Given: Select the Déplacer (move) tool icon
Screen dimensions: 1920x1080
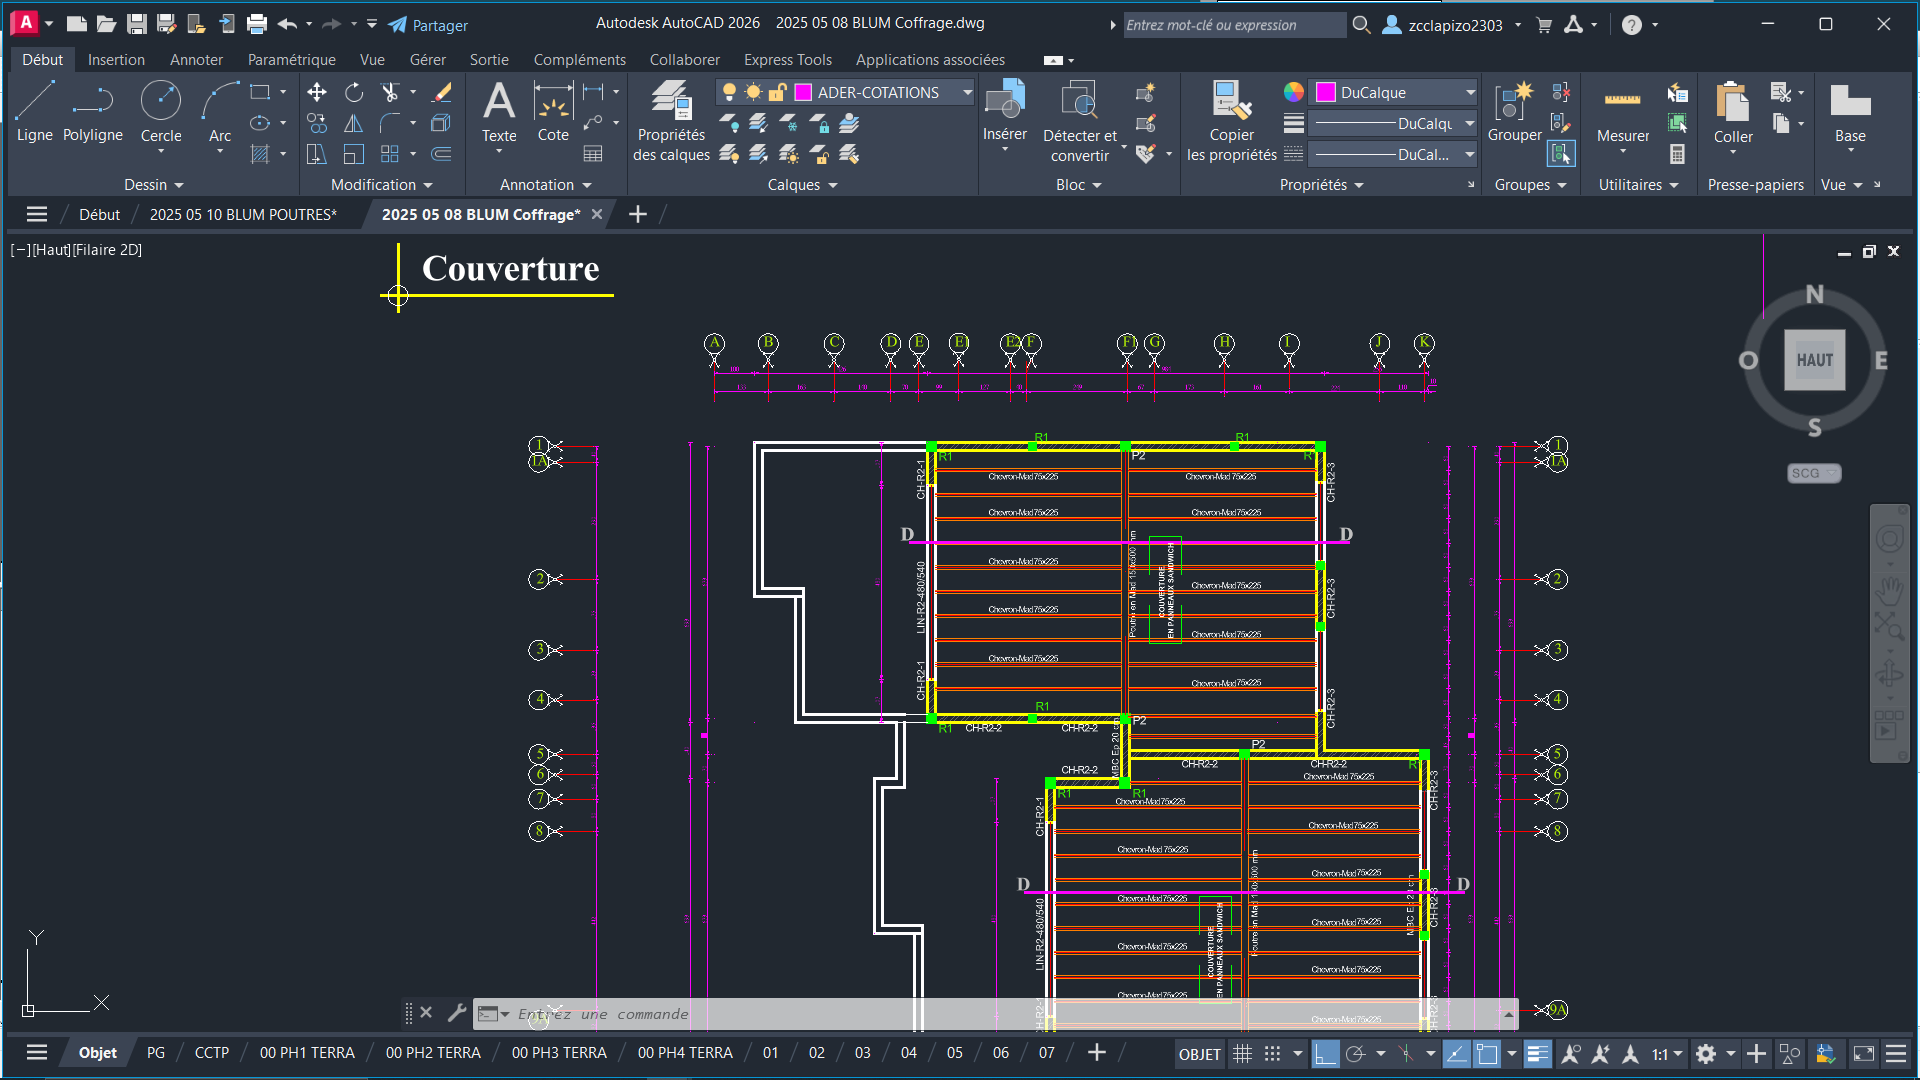Looking at the screenshot, I should (316, 92).
